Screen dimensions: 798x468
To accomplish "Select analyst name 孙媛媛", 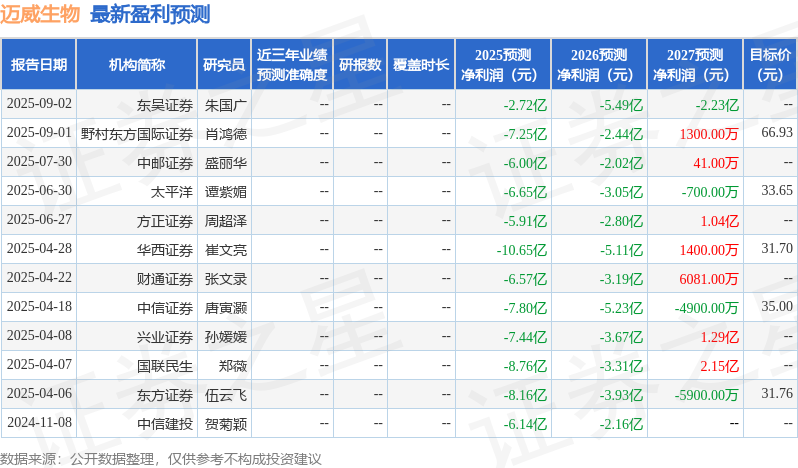I will [x=225, y=337].
